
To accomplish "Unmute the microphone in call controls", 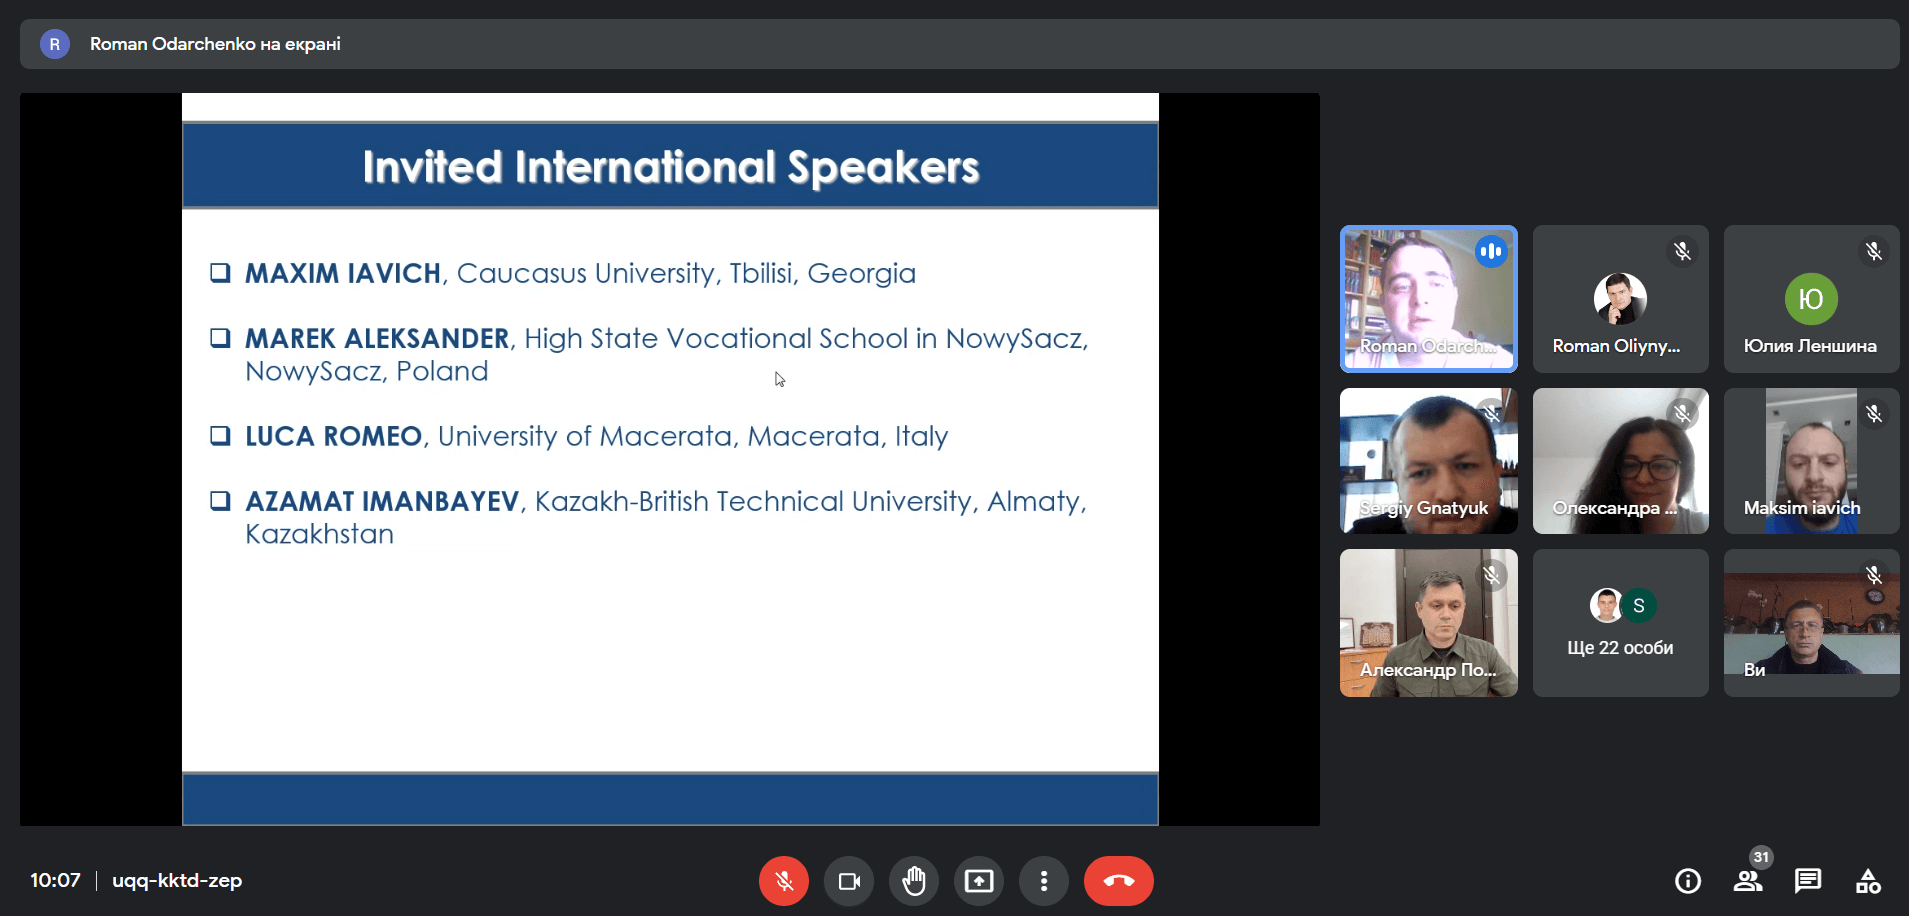I will click(783, 881).
